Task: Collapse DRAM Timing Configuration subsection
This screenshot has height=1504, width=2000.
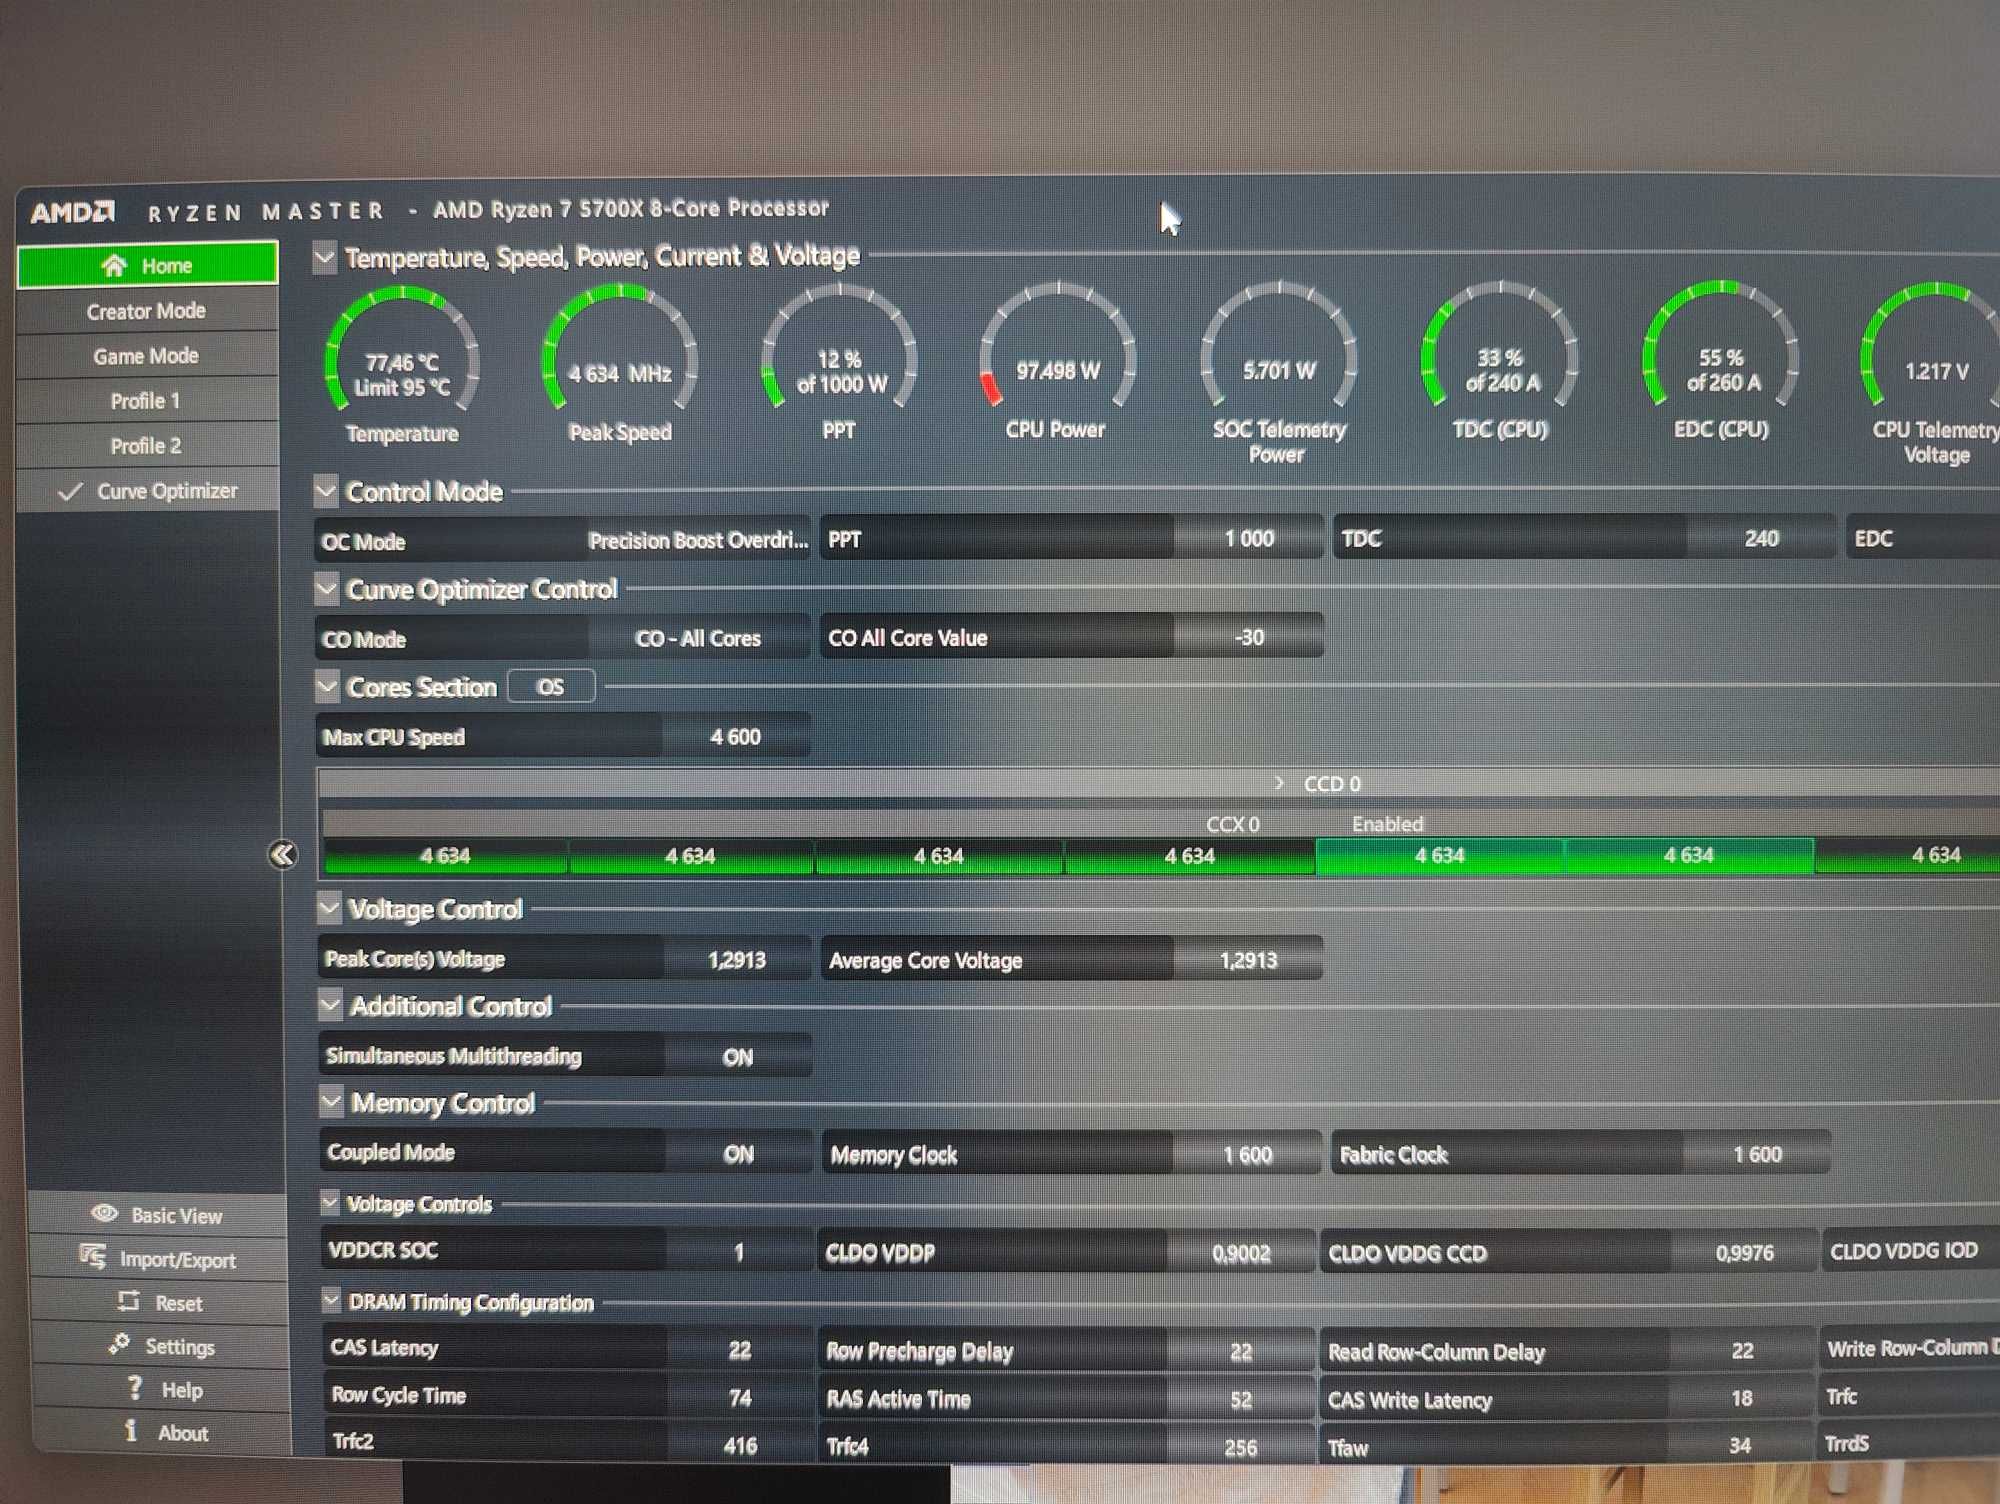Action: click(332, 1300)
